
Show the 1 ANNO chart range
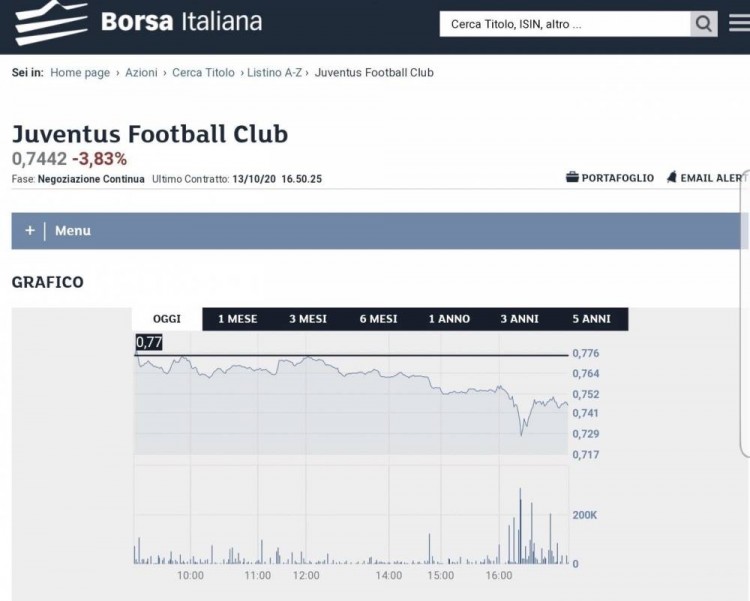pos(449,319)
